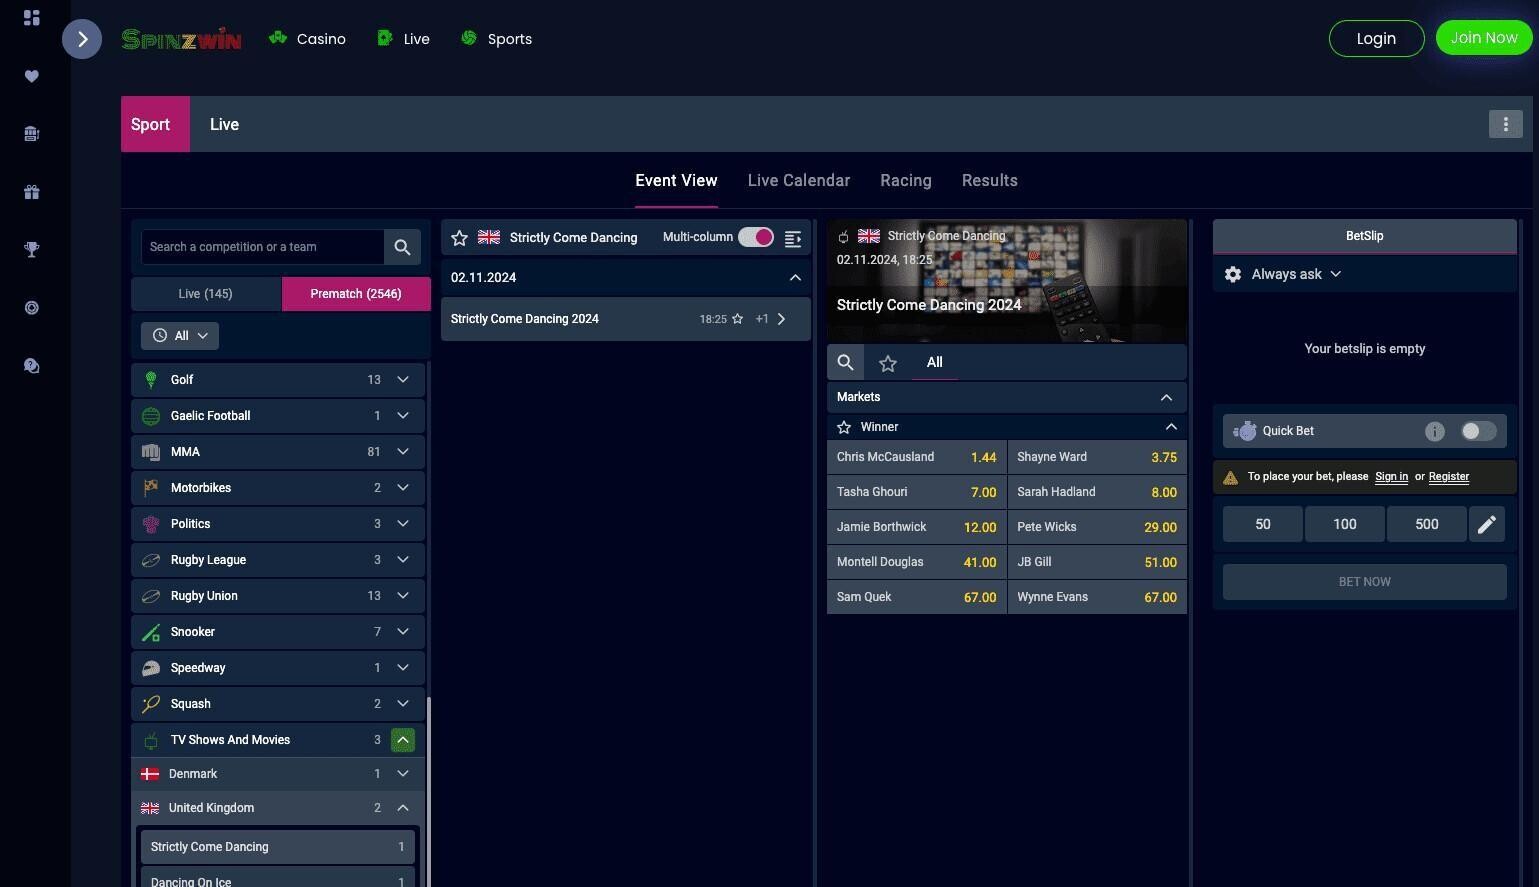Open Sports in top navigation
This screenshot has height=887, width=1539.
[497, 39]
